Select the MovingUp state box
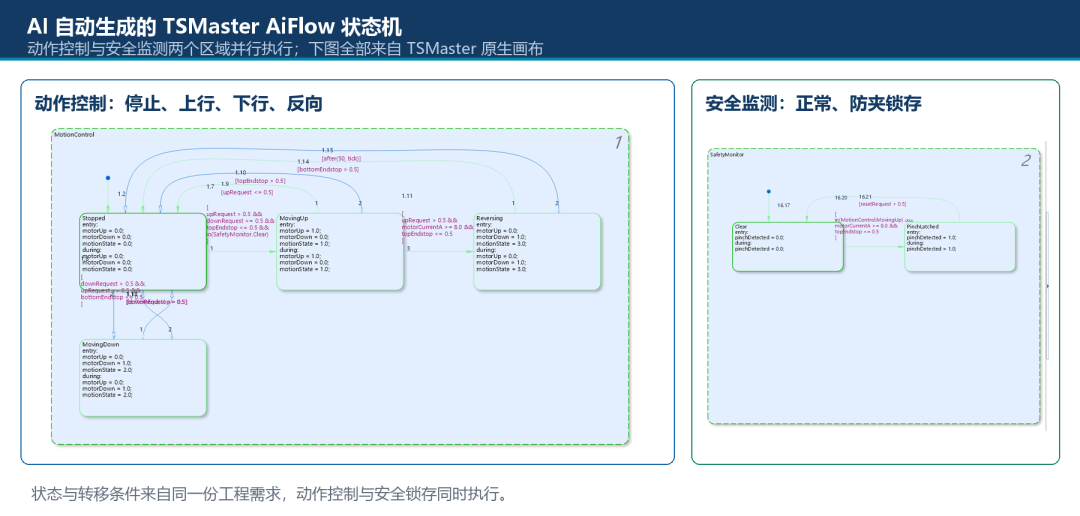This screenshot has width=1080, height=516. click(340, 251)
